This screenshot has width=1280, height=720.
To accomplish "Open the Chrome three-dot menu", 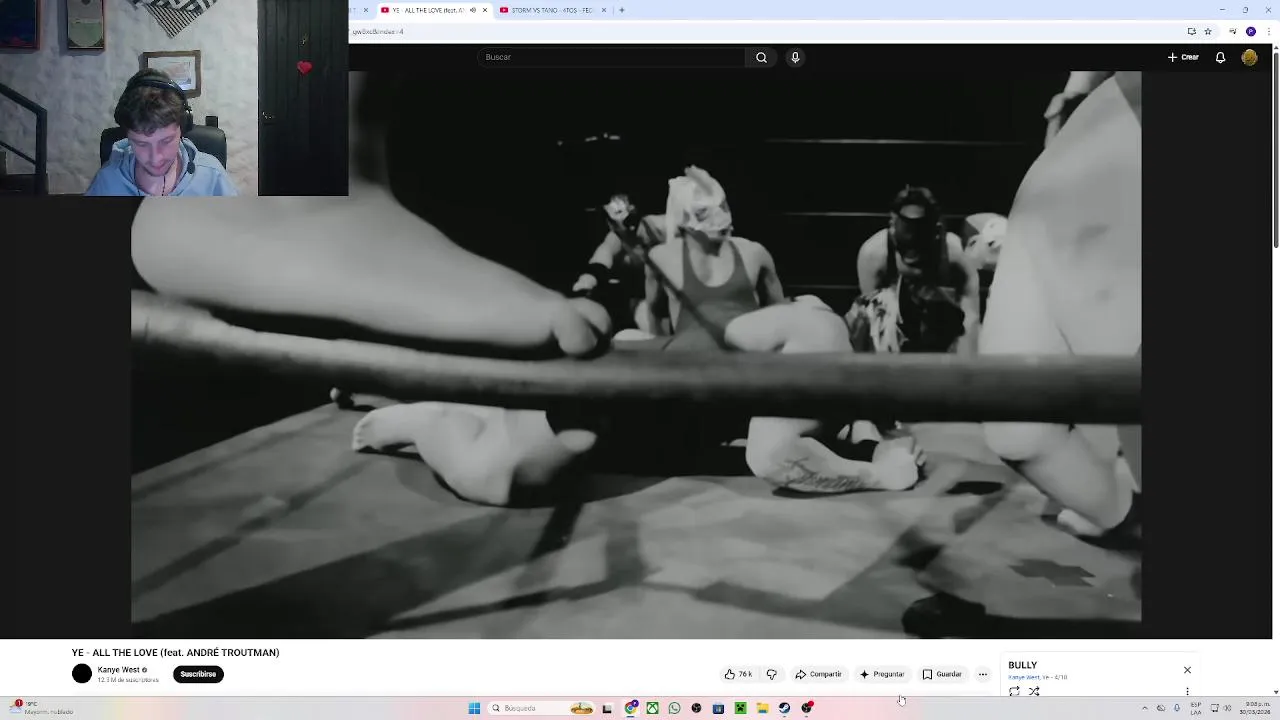I will (x=1267, y=31).
